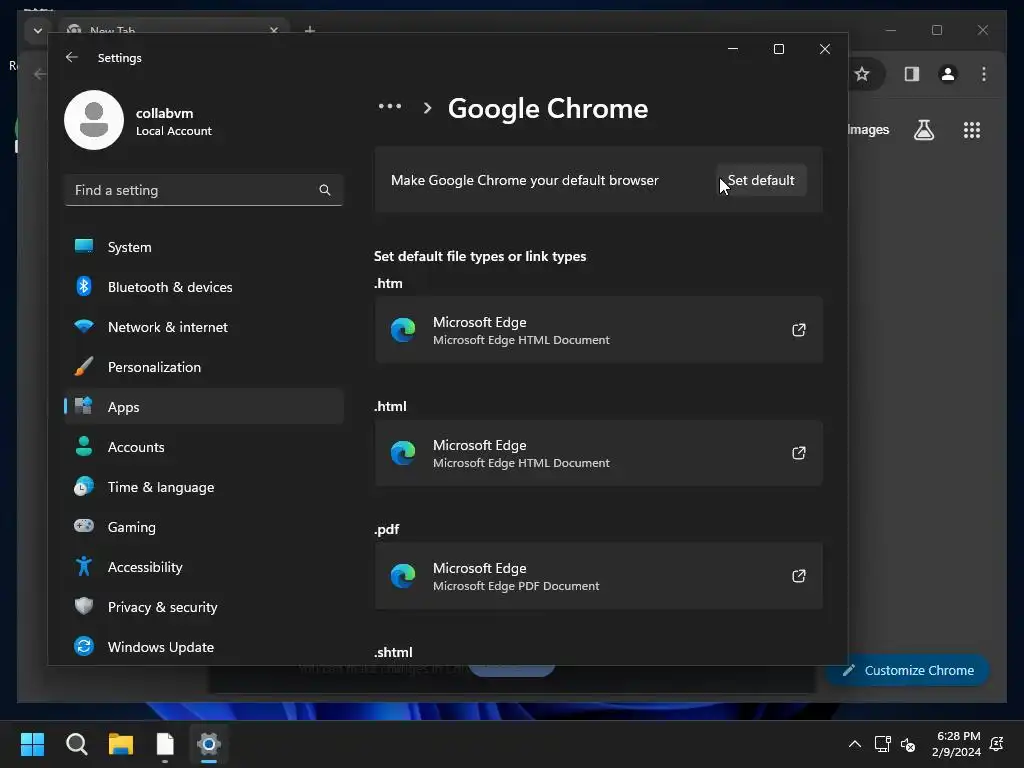Viewport: 1024px width, 768px height.
Task: Show hidden icons in system tray
Action: pyautogui.click(x=854, y=744)
